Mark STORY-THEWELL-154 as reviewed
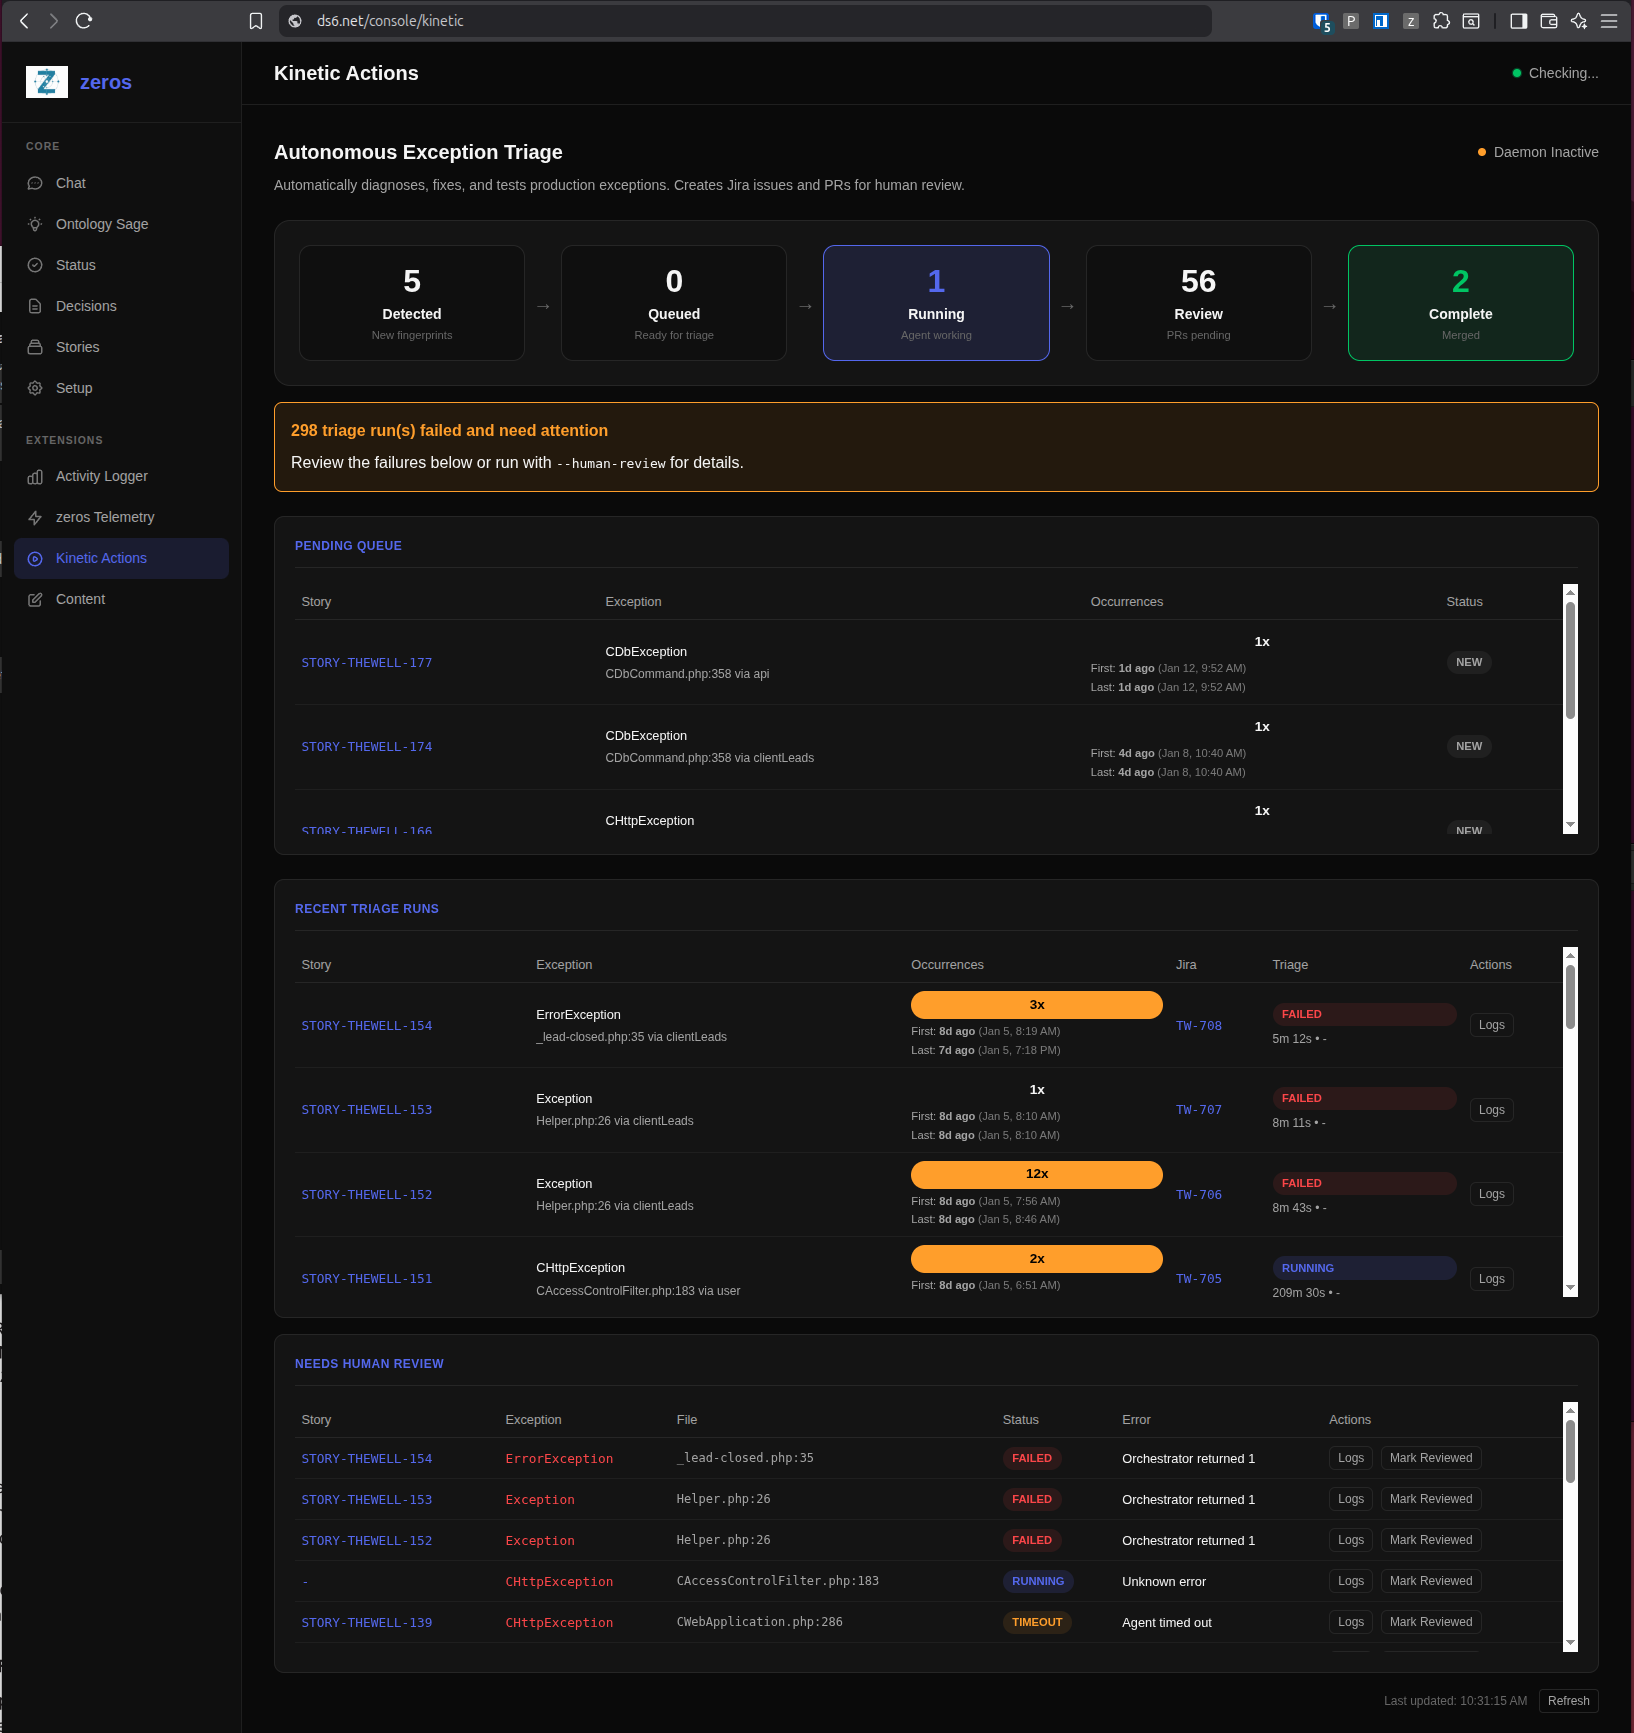1634x1733 pixels. tap(1430, 1458)
